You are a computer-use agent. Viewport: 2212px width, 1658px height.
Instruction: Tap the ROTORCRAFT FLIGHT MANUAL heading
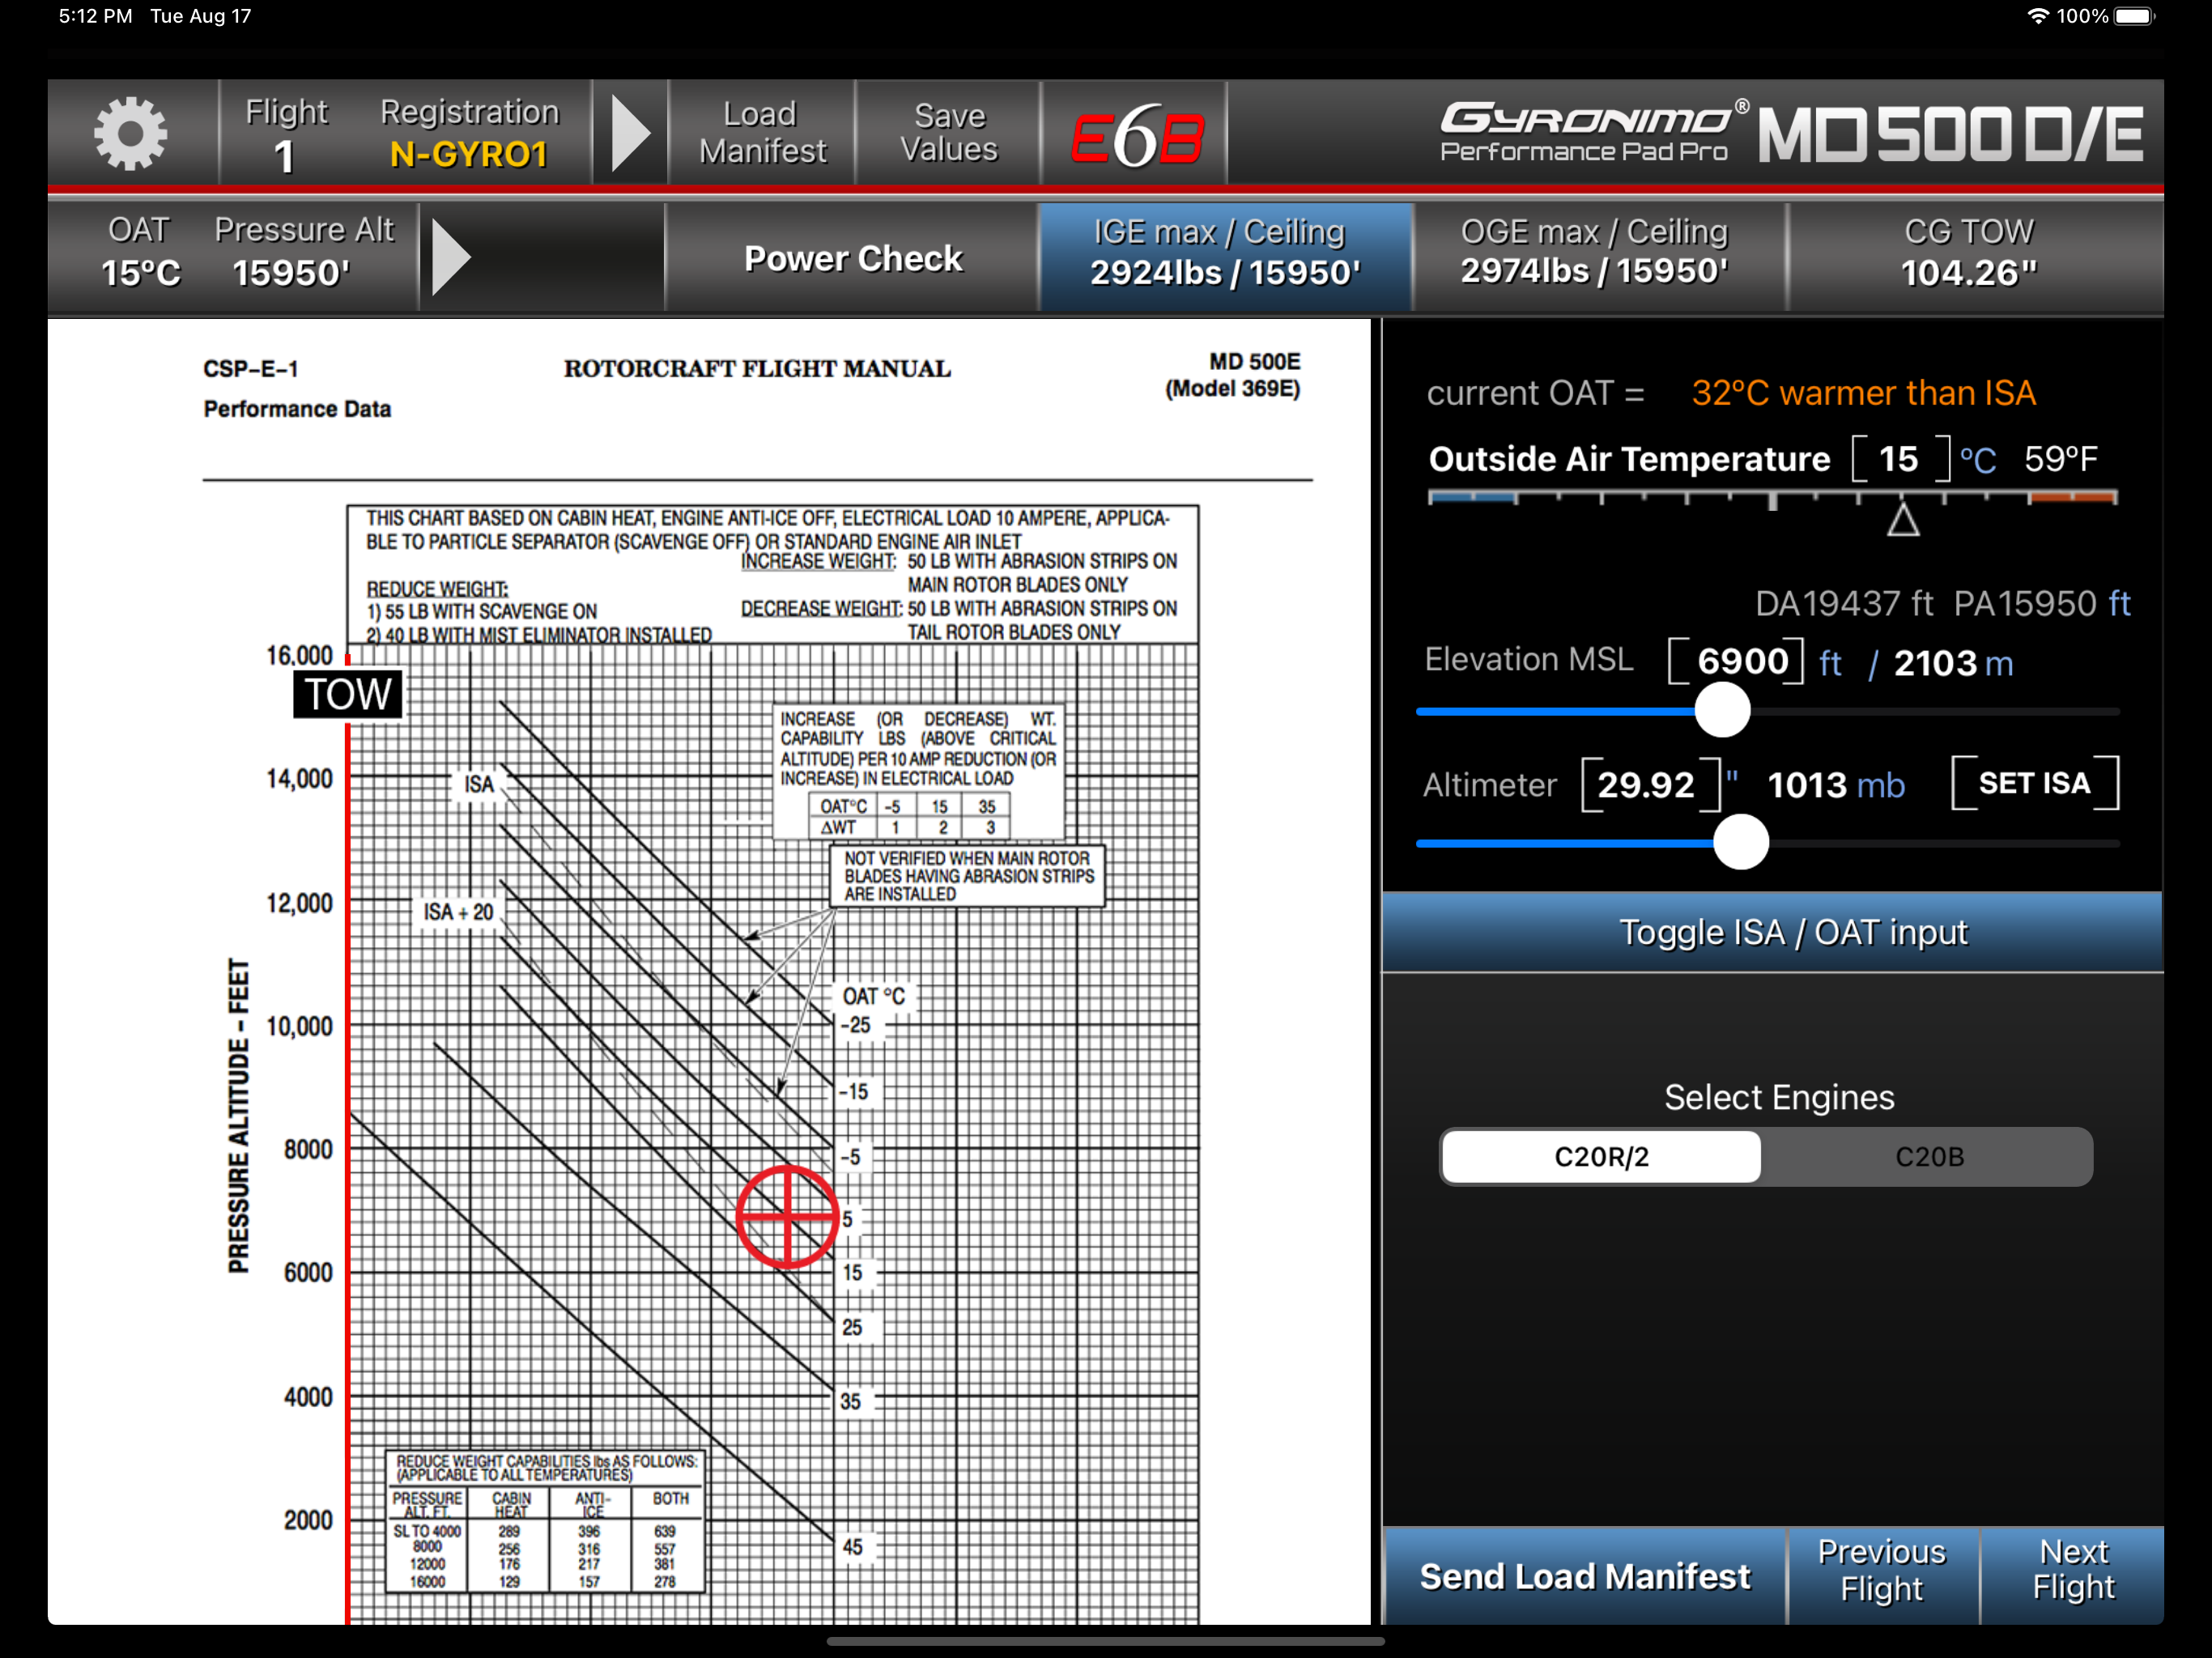pyautogui.click(x=757, y=368)
